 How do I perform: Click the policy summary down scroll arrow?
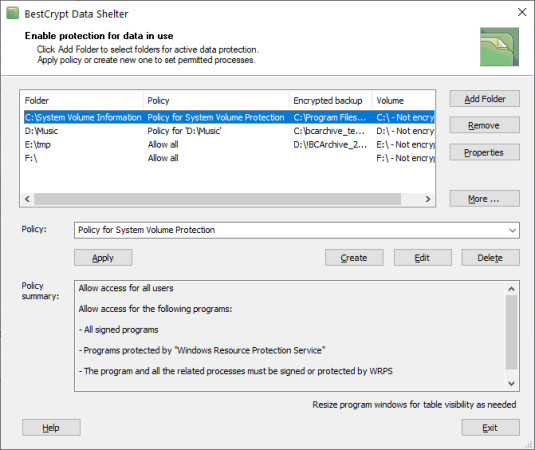(511, 383)
